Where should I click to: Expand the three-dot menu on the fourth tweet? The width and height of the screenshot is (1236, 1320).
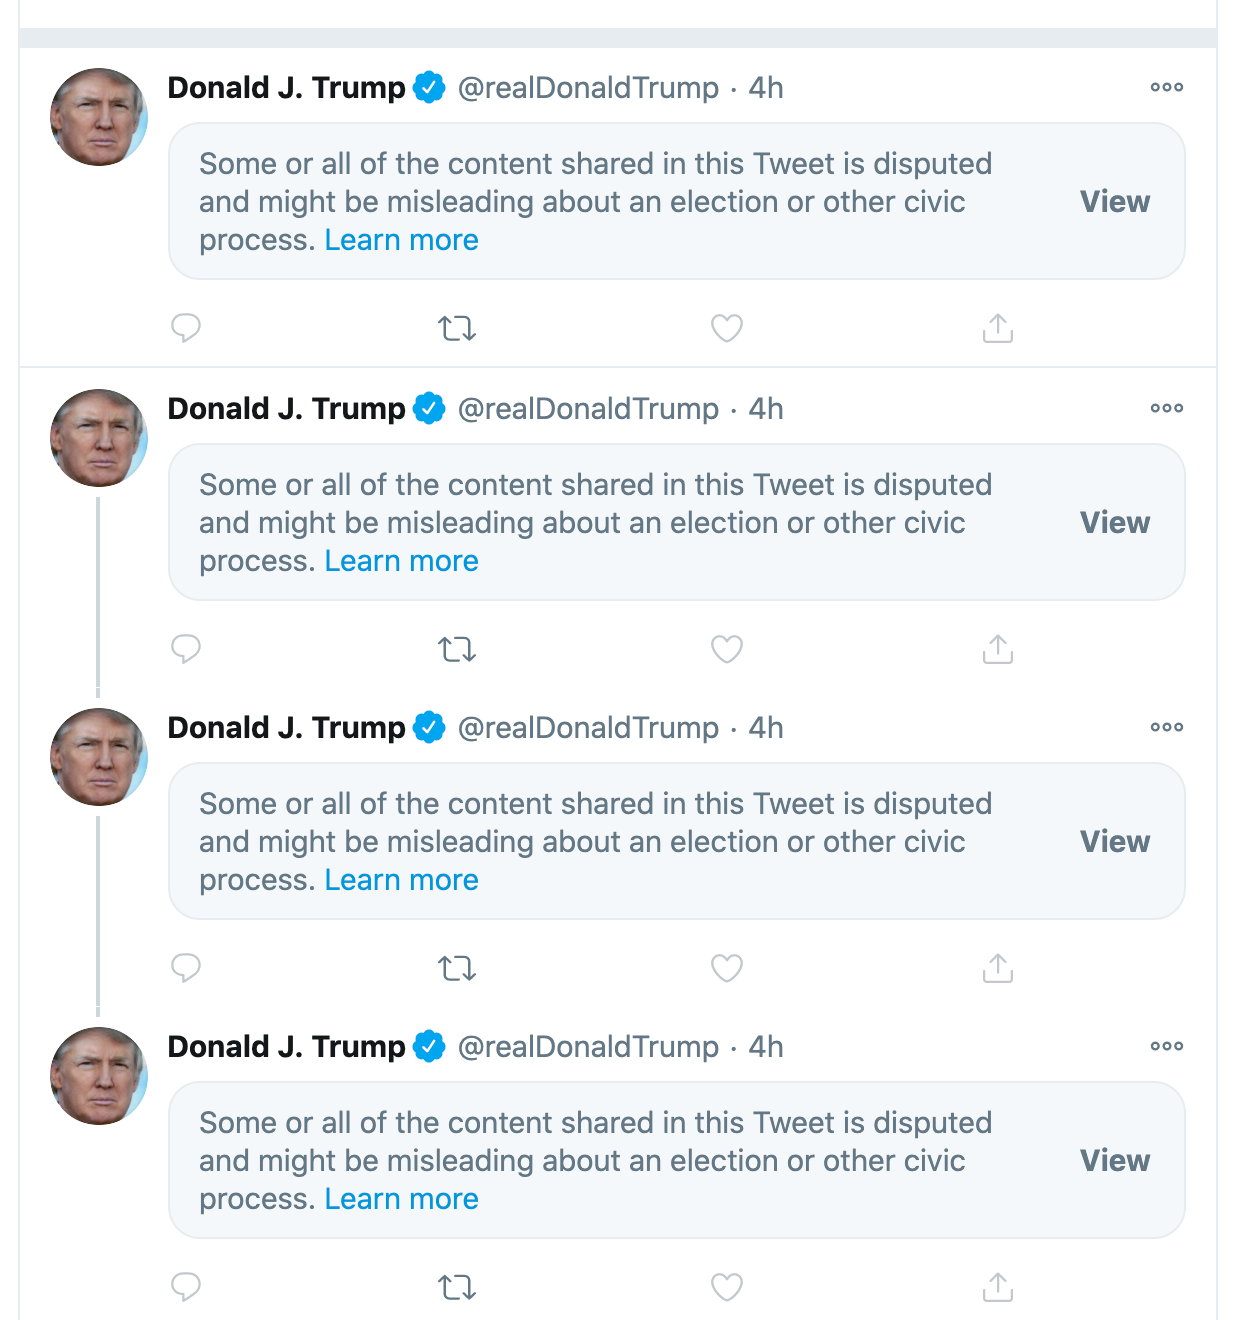1166,1047
